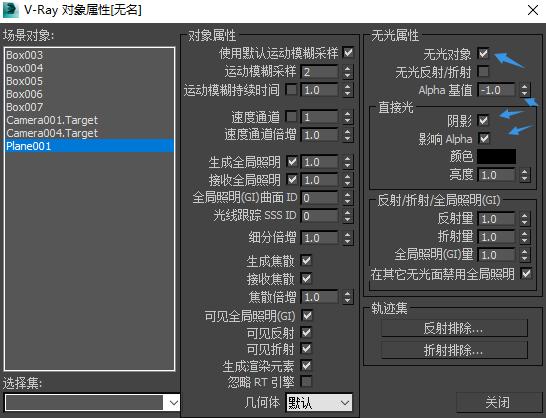Select Box006 in scene objects list
The image size is (546, 418).
pyautogui.click(x=89, y=94)
